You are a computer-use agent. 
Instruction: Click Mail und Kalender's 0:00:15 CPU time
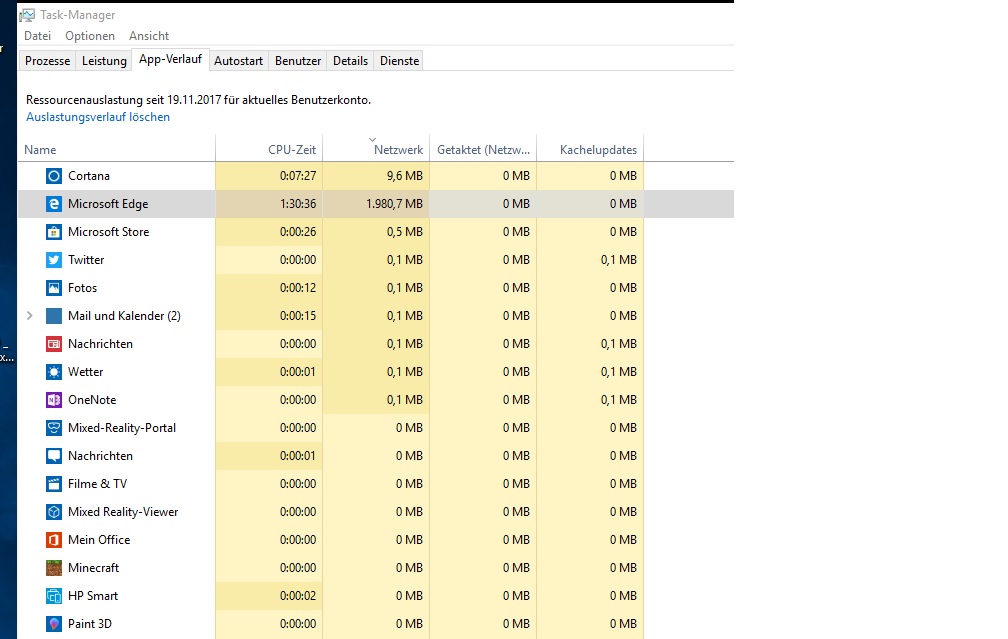point(298,316)
